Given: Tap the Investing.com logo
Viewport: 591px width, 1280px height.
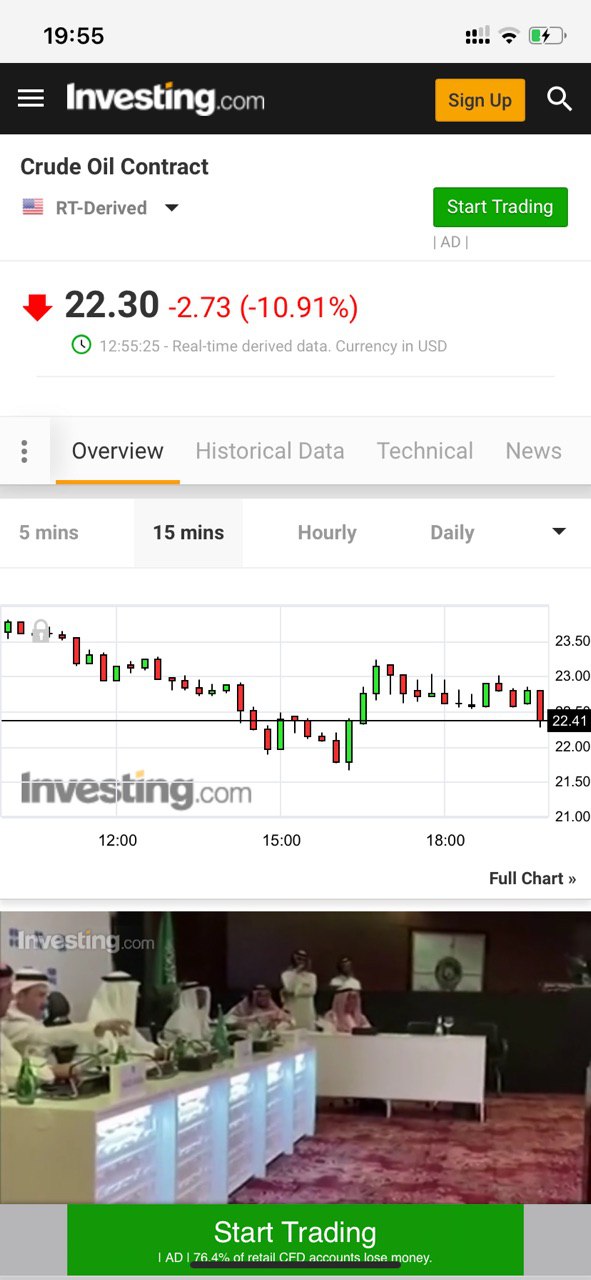Looking at the screenshot, I should click(x=166, y=98).
